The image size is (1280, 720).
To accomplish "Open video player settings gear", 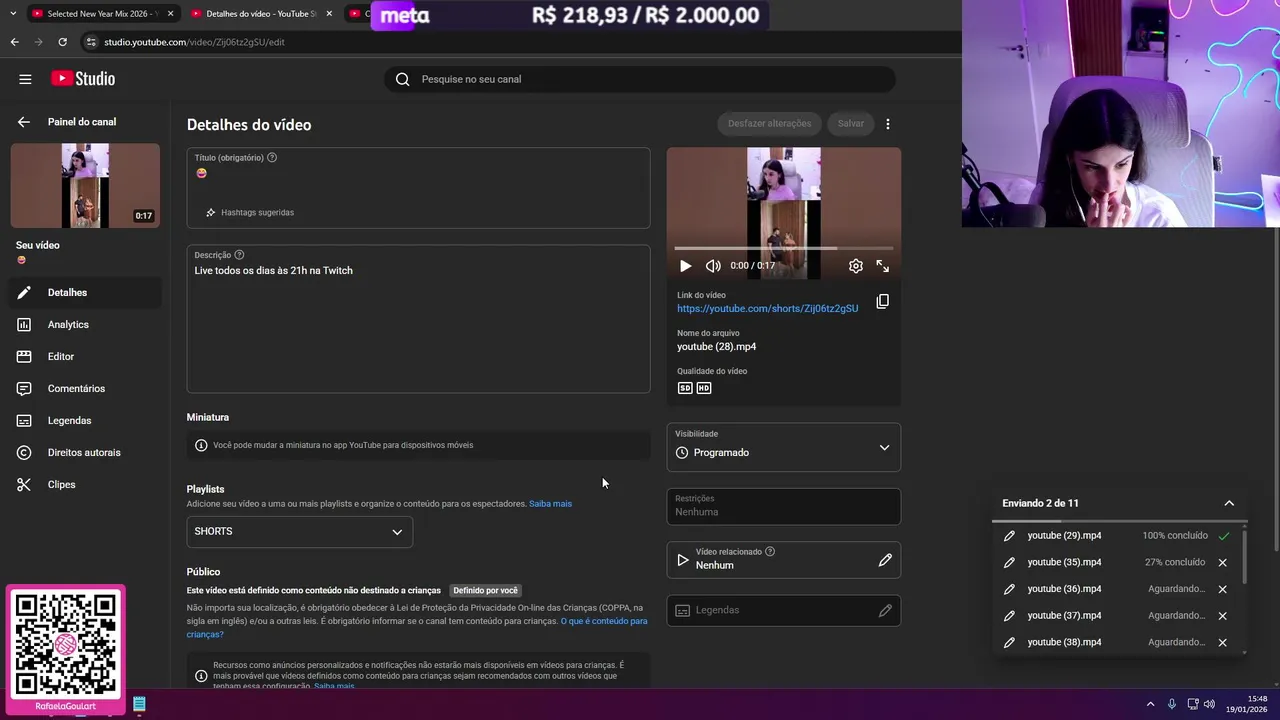I will (x=856, y=266).
